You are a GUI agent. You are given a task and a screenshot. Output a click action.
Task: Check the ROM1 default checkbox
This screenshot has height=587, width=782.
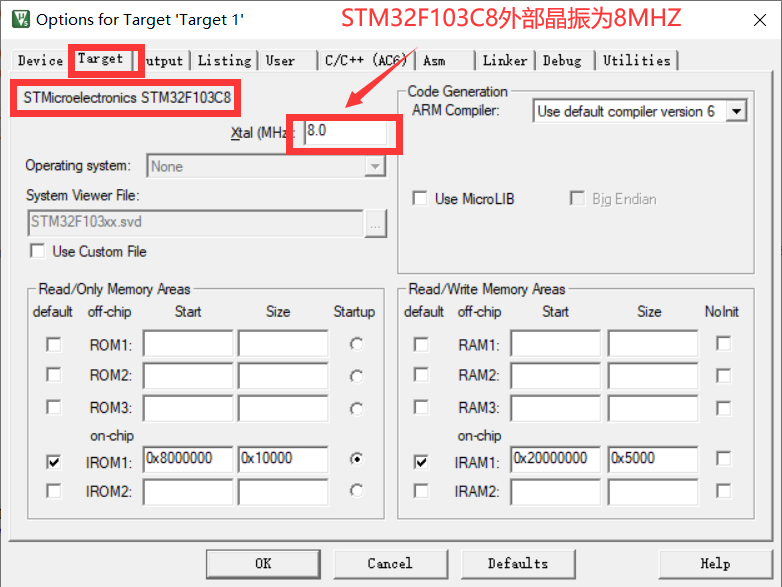[53, 345]
